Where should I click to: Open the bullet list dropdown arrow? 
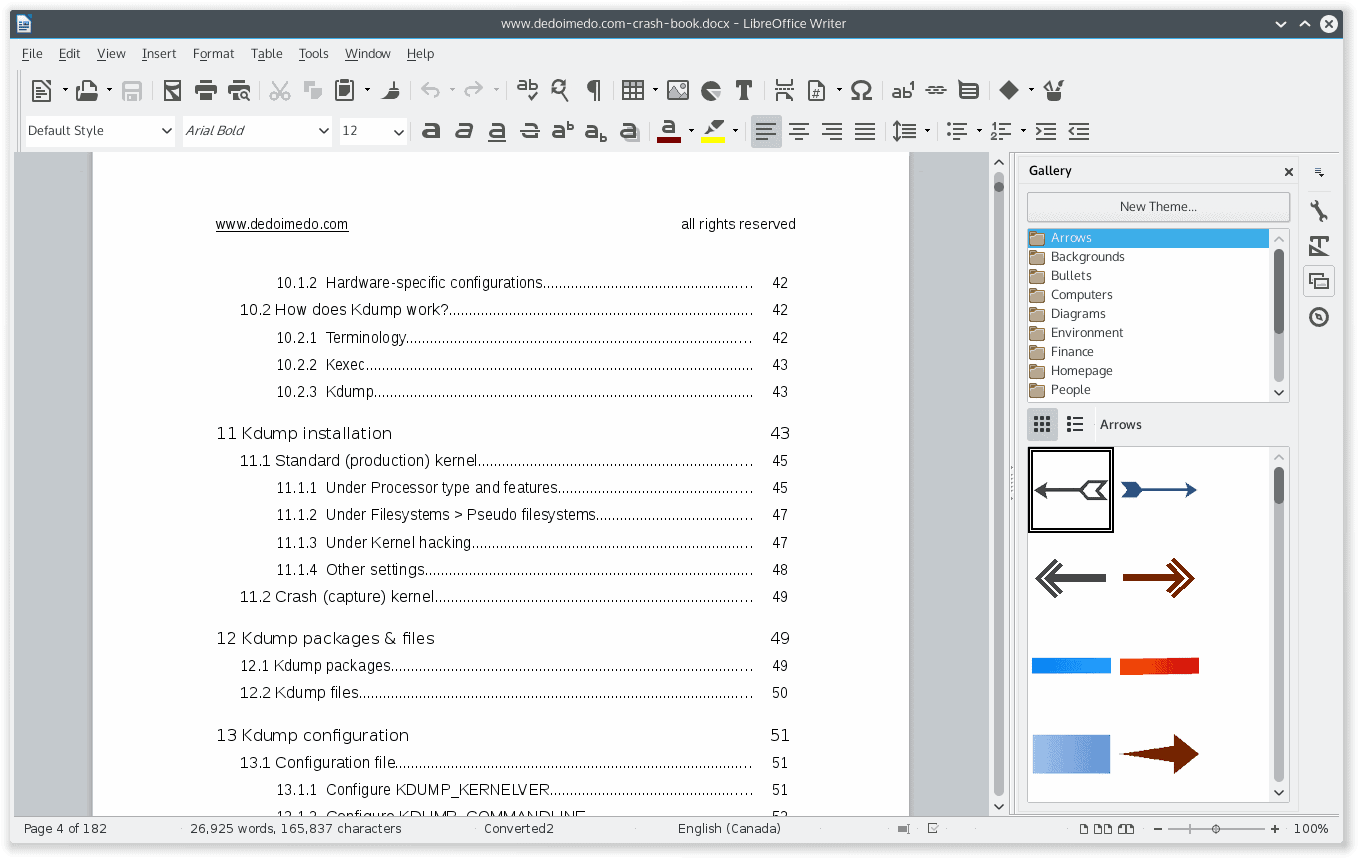979,131
